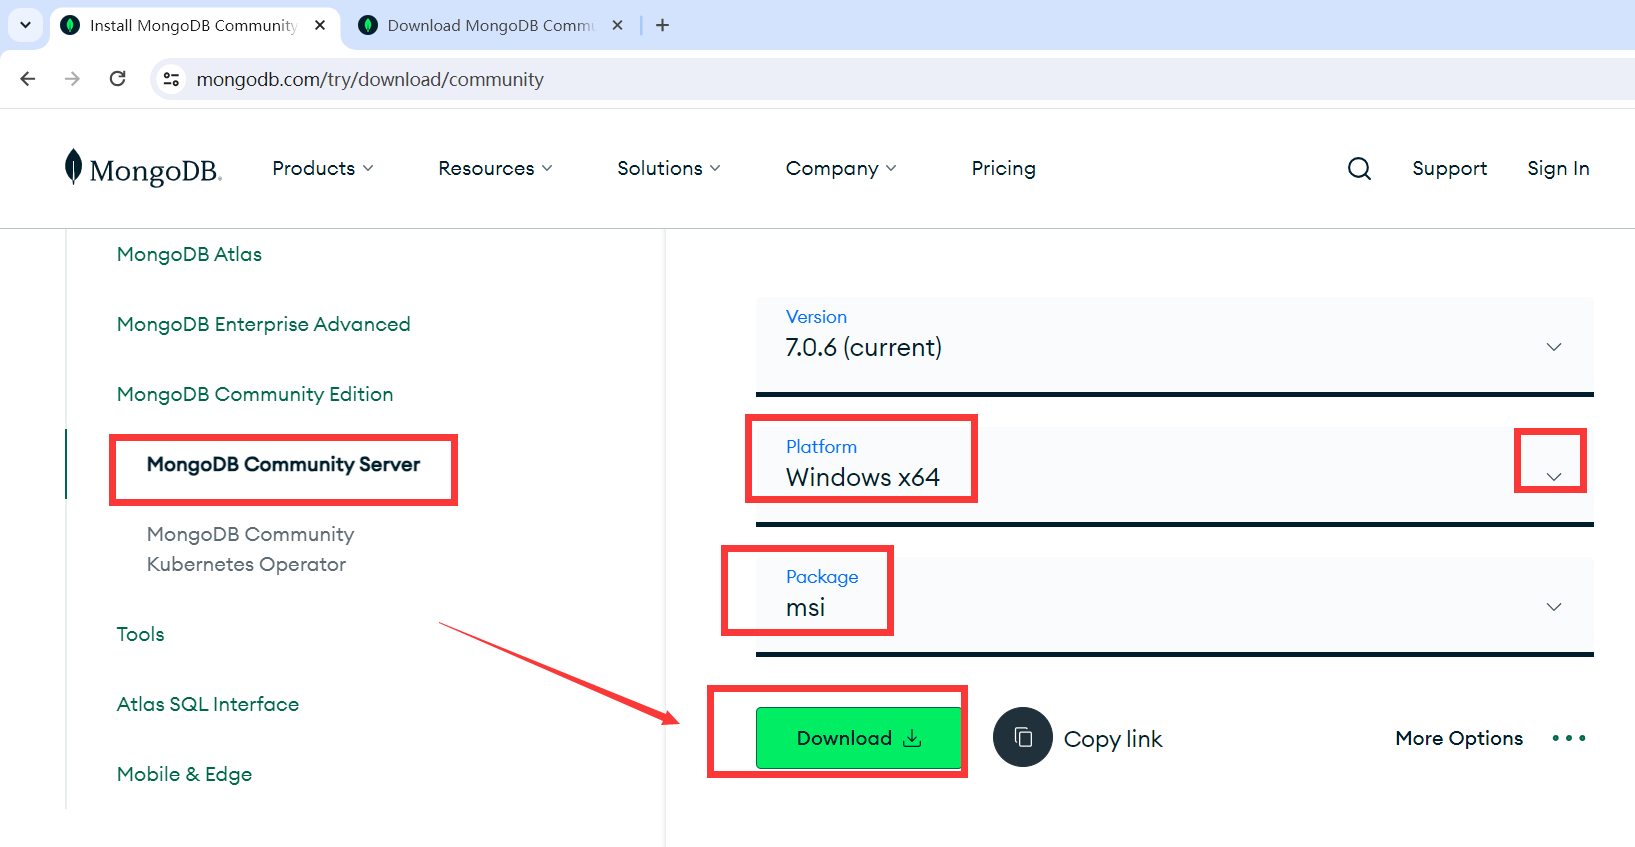Screen dimensions: 1635x847
Task: Open the site search magnifier icon
Action: click(1359, 168)
